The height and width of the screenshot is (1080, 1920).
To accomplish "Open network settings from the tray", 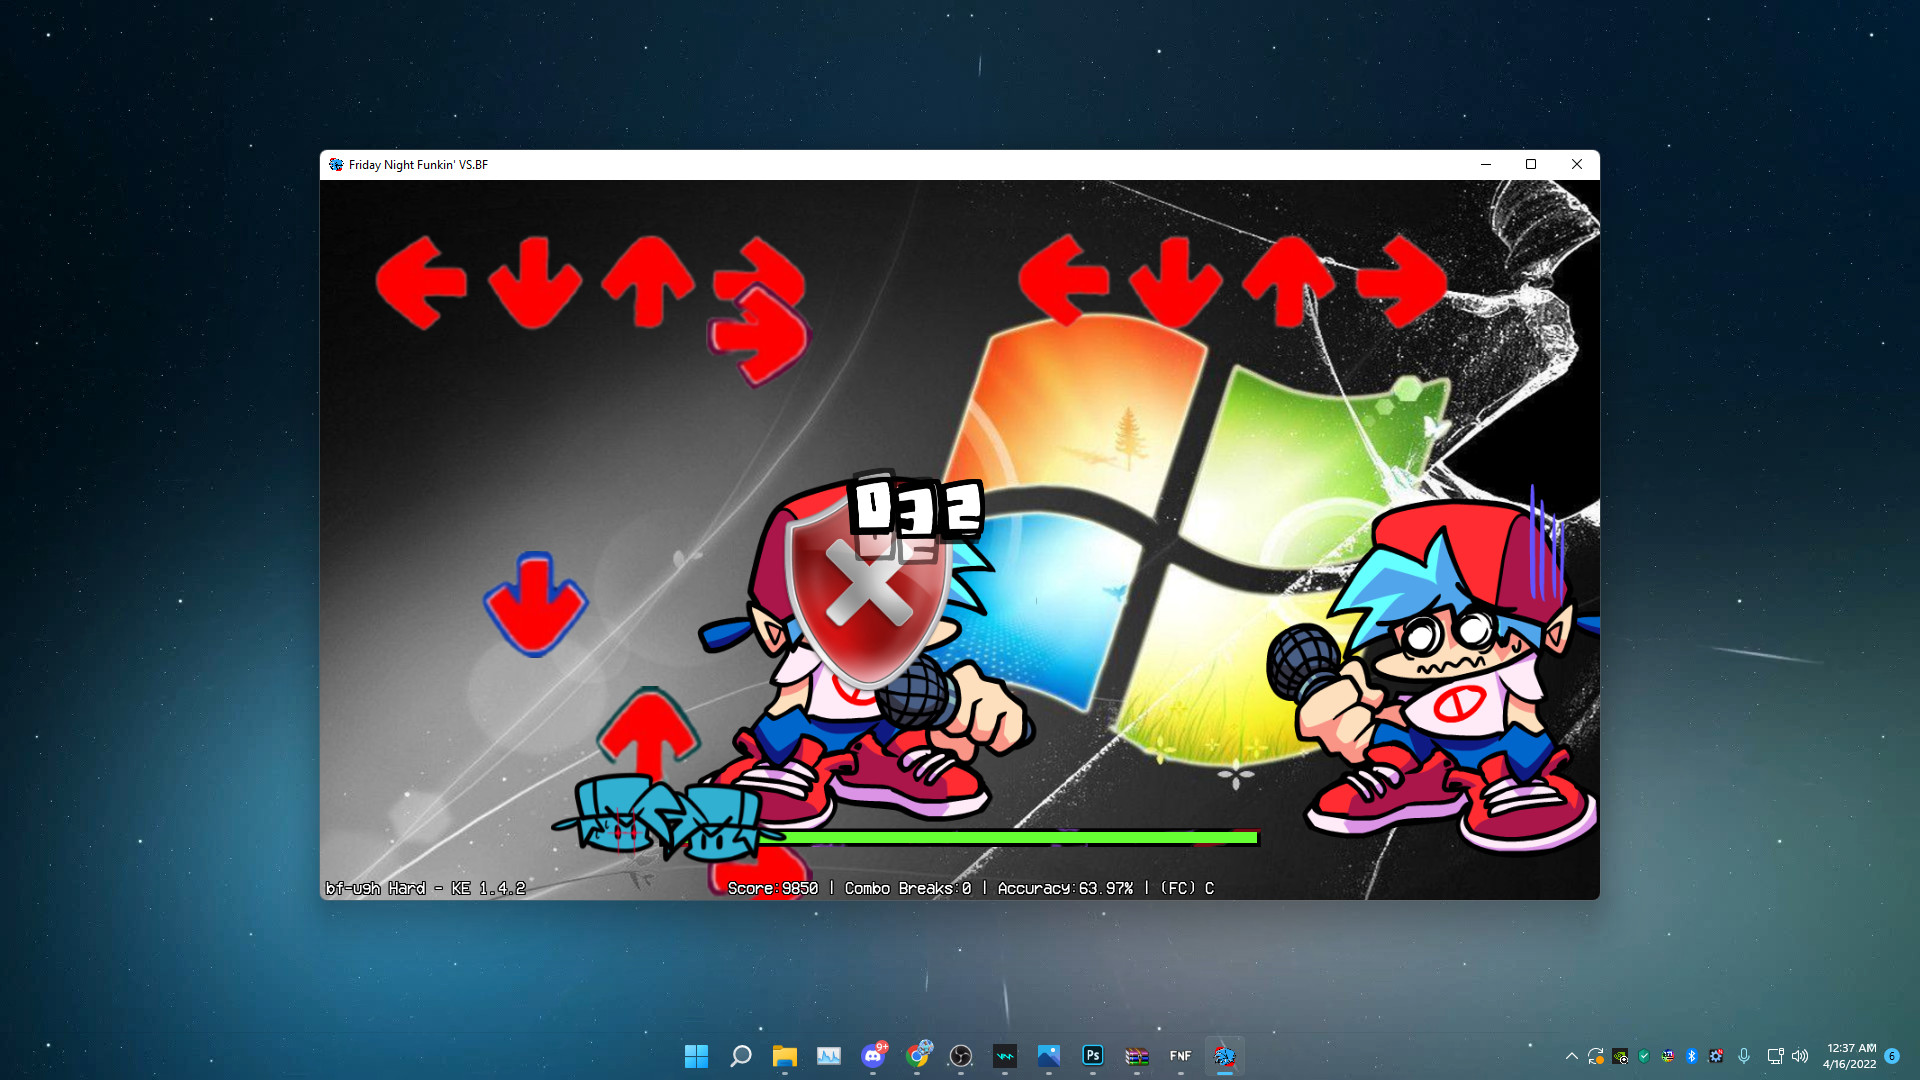I will pyautogui.click(x=1775, y=1056).
